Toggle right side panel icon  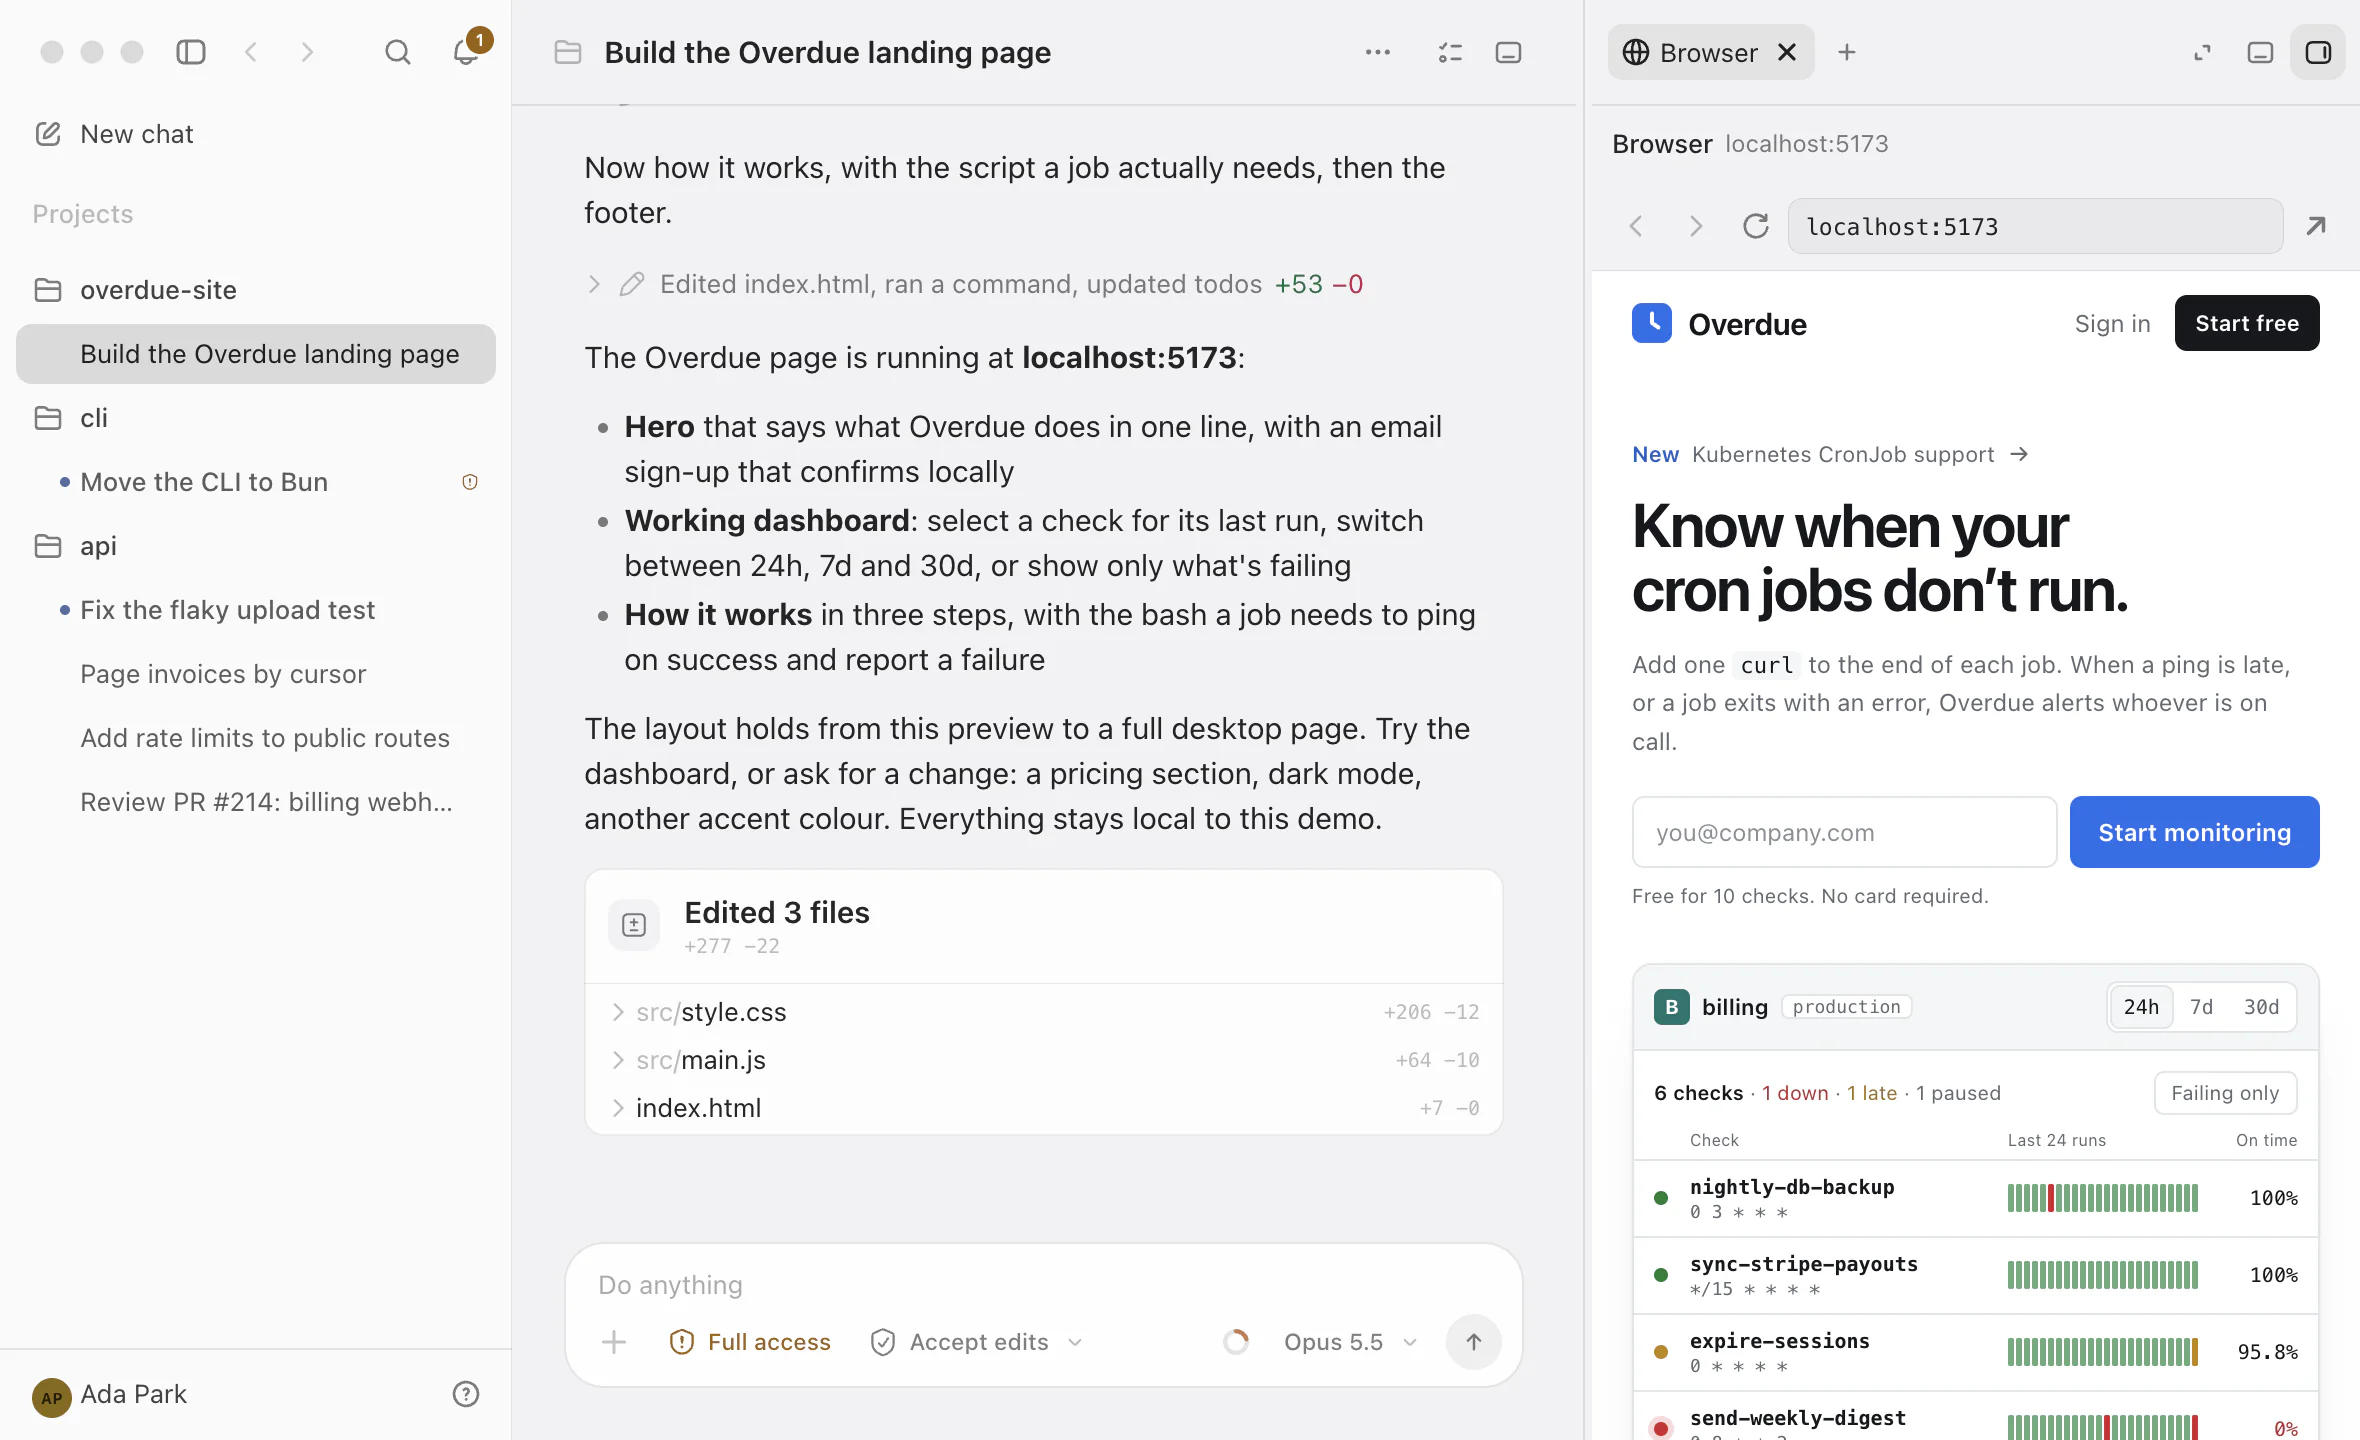pyautogui.click(x=2318, y=52)
